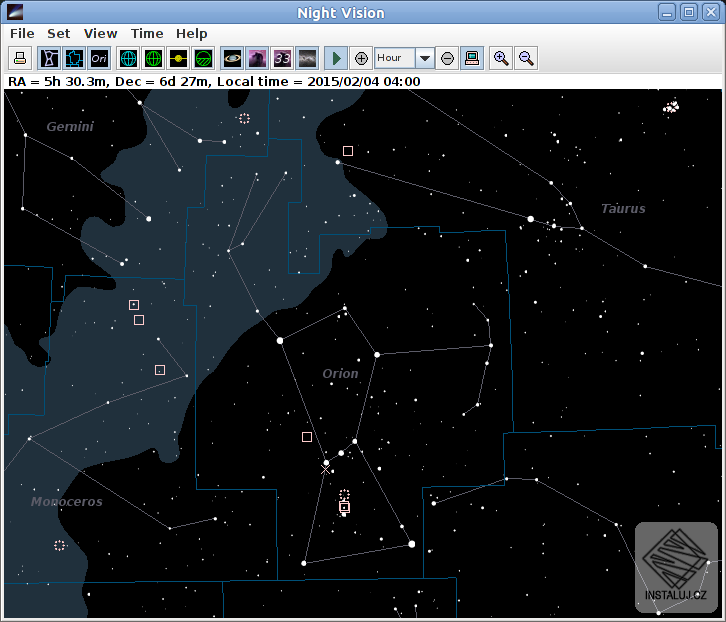Click the Milky Way icon

307,58
